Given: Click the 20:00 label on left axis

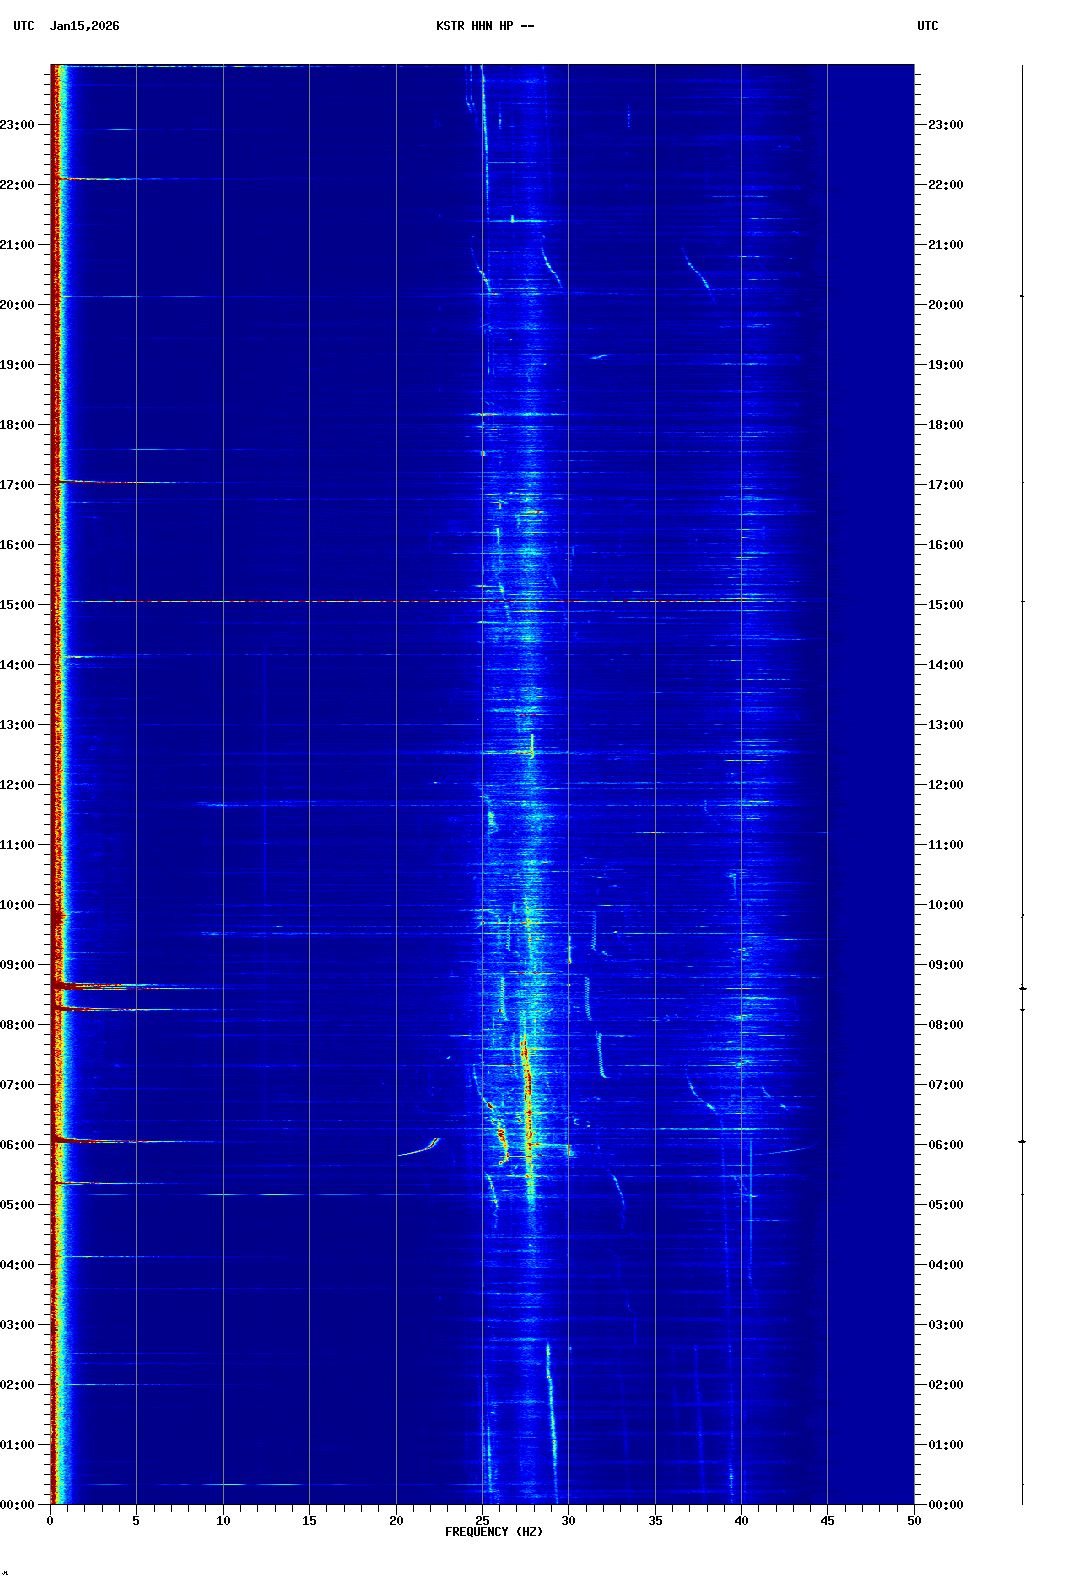Looking at the screenshot, I should point(17,305).
